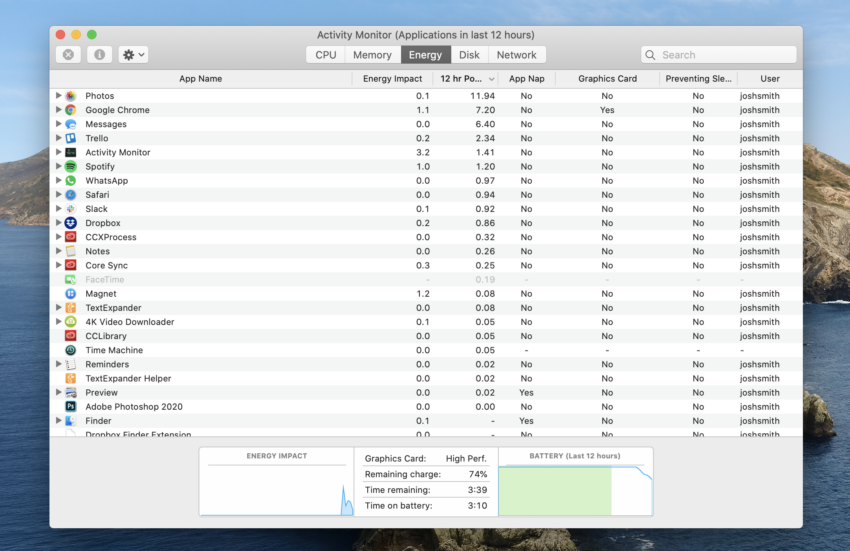The height and width of the screenshot is (551, 850).
Task: Click the Safari compass icon
Action: (70, 195)
